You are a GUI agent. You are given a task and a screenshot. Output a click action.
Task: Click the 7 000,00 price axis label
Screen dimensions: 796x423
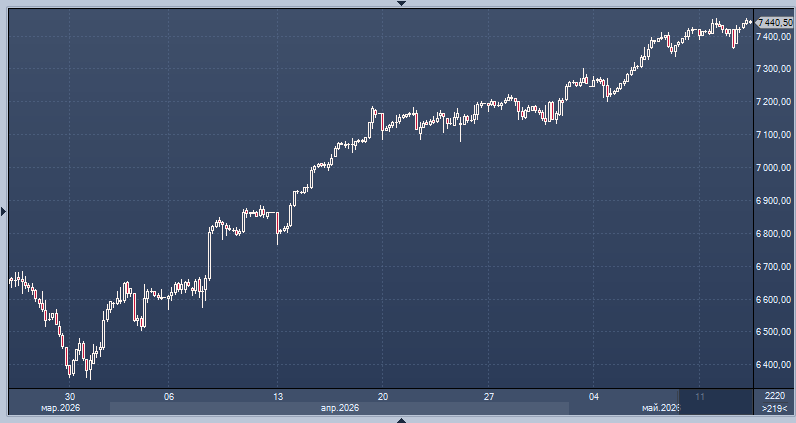click(774, 168)
